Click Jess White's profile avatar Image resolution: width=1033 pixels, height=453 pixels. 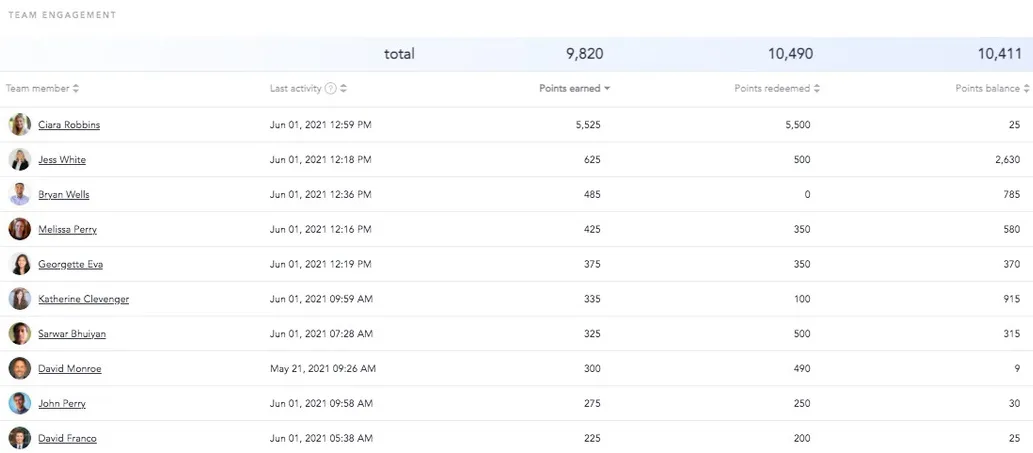click(x=20, y=160)
